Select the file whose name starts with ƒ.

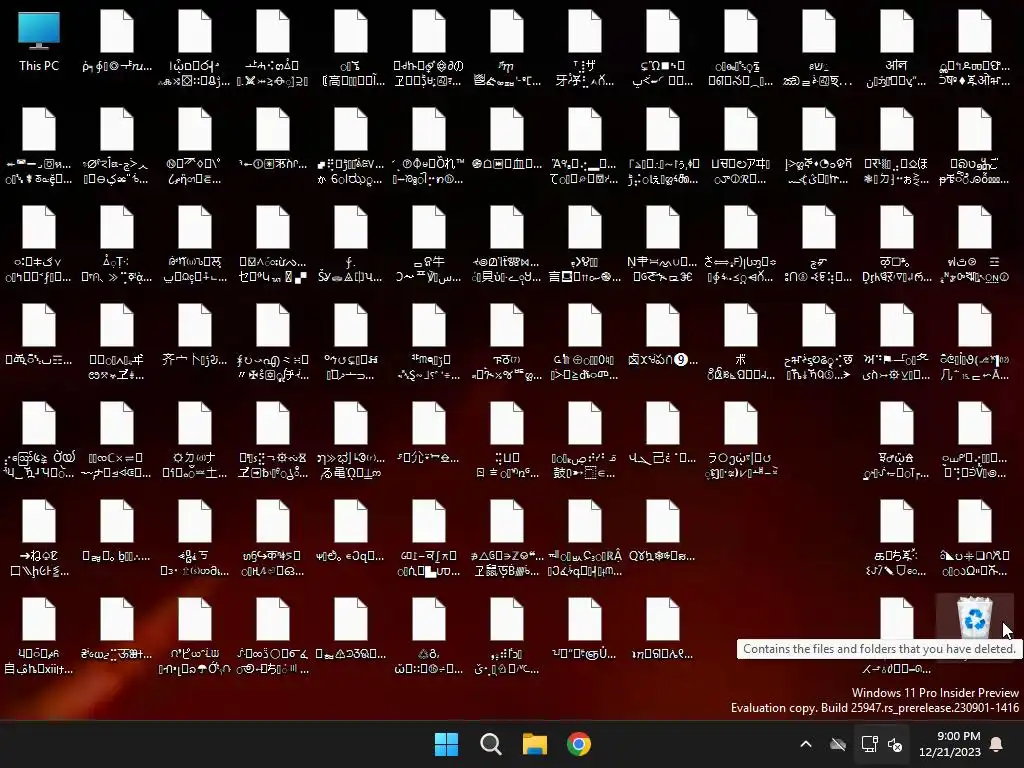[x=351, y=246]
